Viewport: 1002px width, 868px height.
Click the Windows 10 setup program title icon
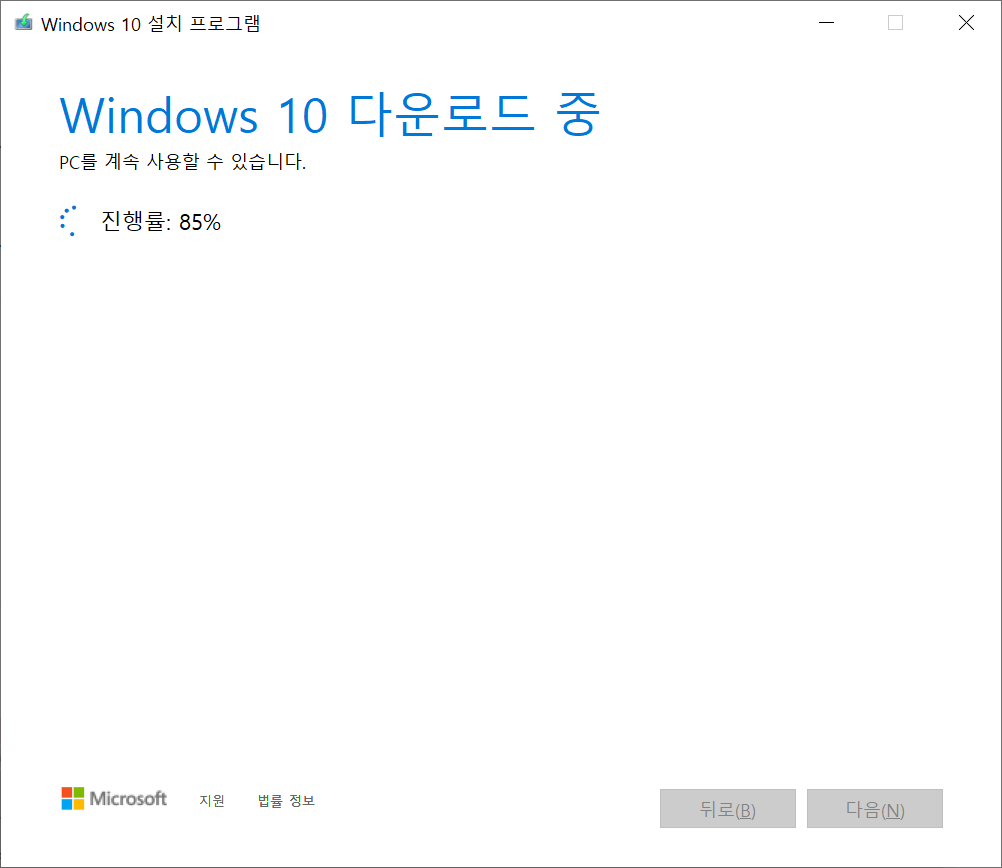click(24, 23)
